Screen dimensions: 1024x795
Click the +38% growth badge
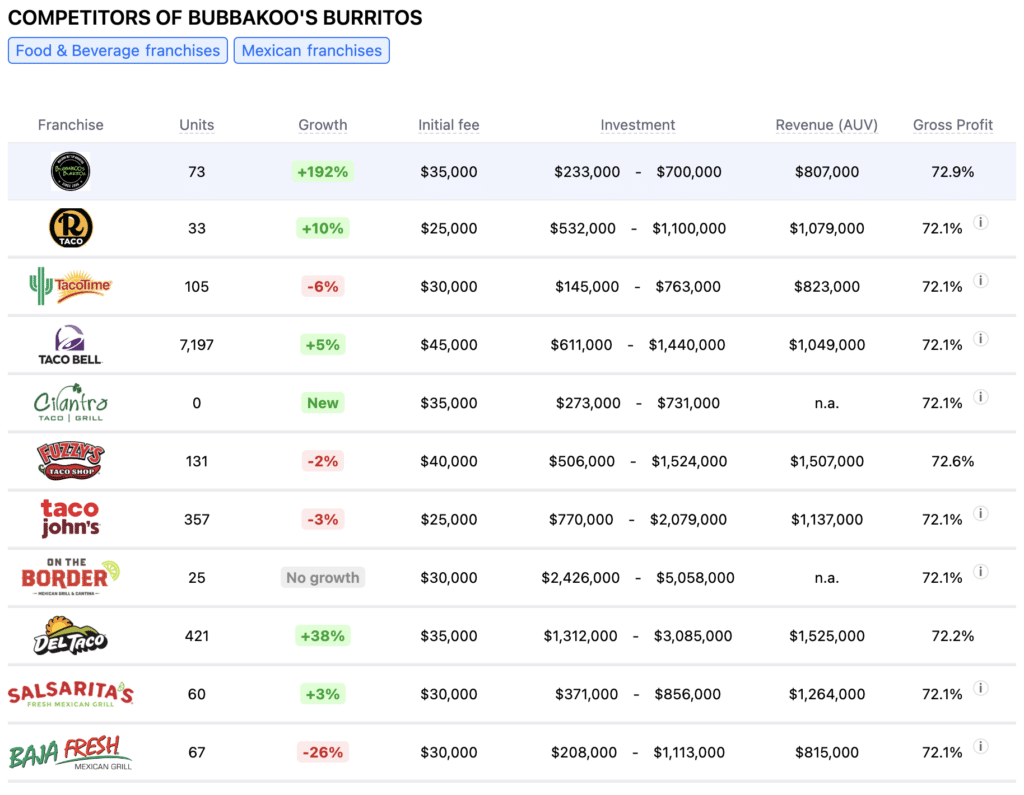(323, 636)
